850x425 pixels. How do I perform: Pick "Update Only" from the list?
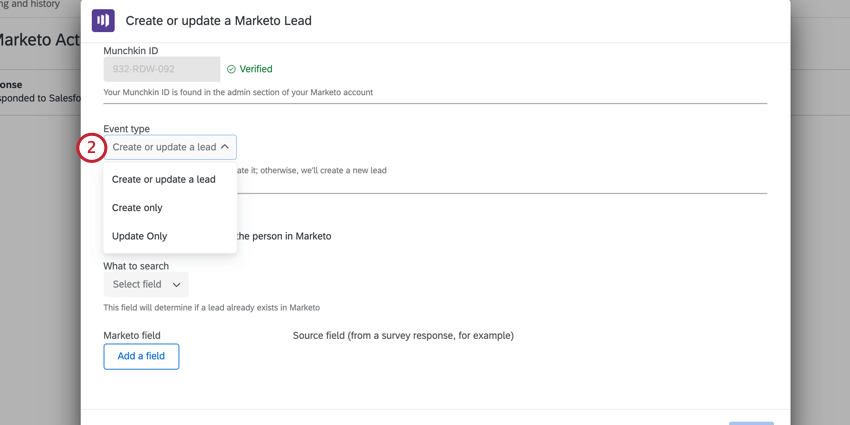click(x=140, y=236)
